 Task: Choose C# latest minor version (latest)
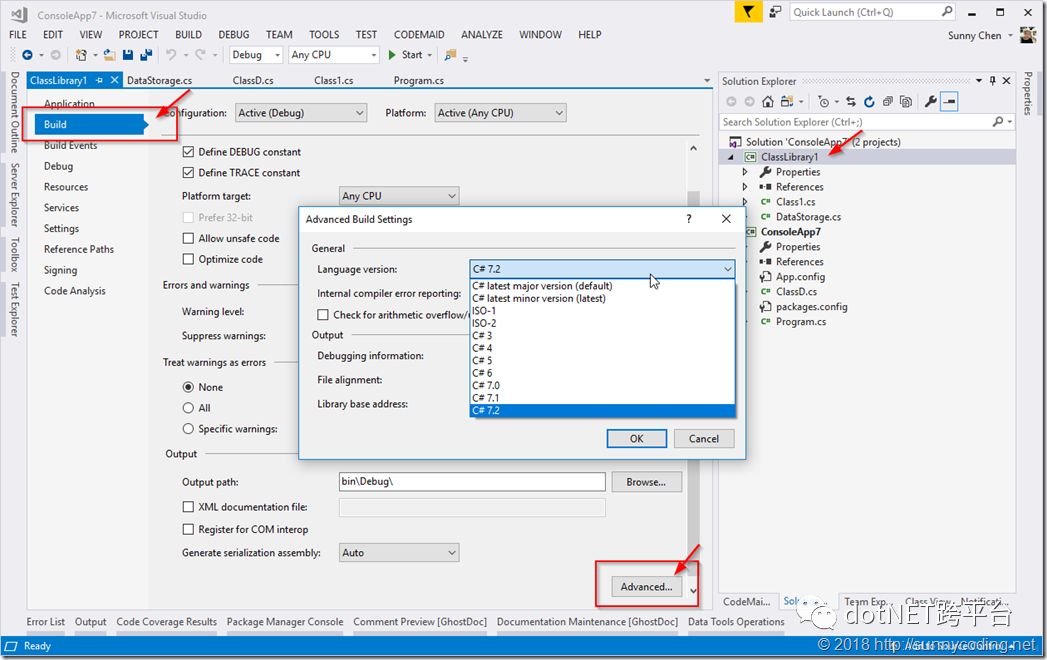click(x=602, y=298)
